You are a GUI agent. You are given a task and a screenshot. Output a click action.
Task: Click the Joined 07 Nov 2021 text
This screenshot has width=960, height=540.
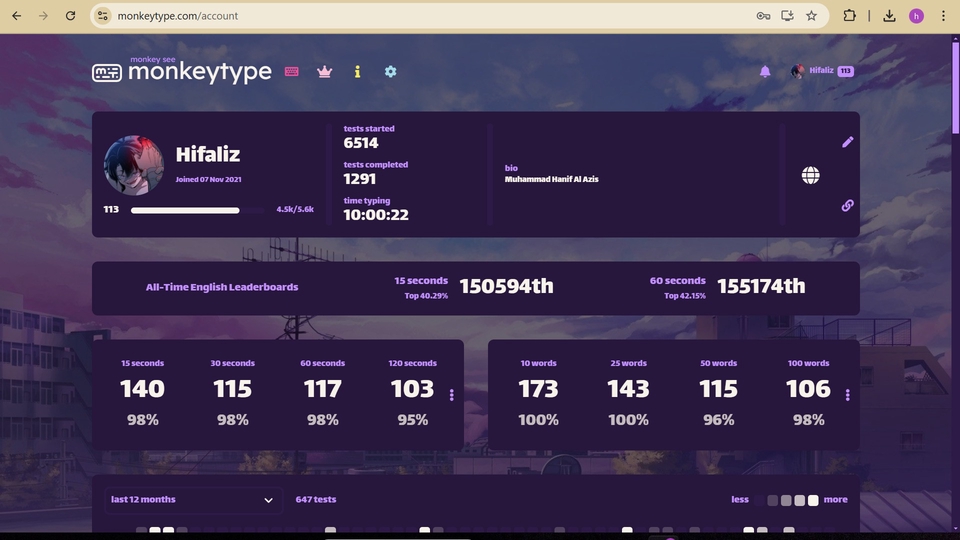(x=208, y=179)
